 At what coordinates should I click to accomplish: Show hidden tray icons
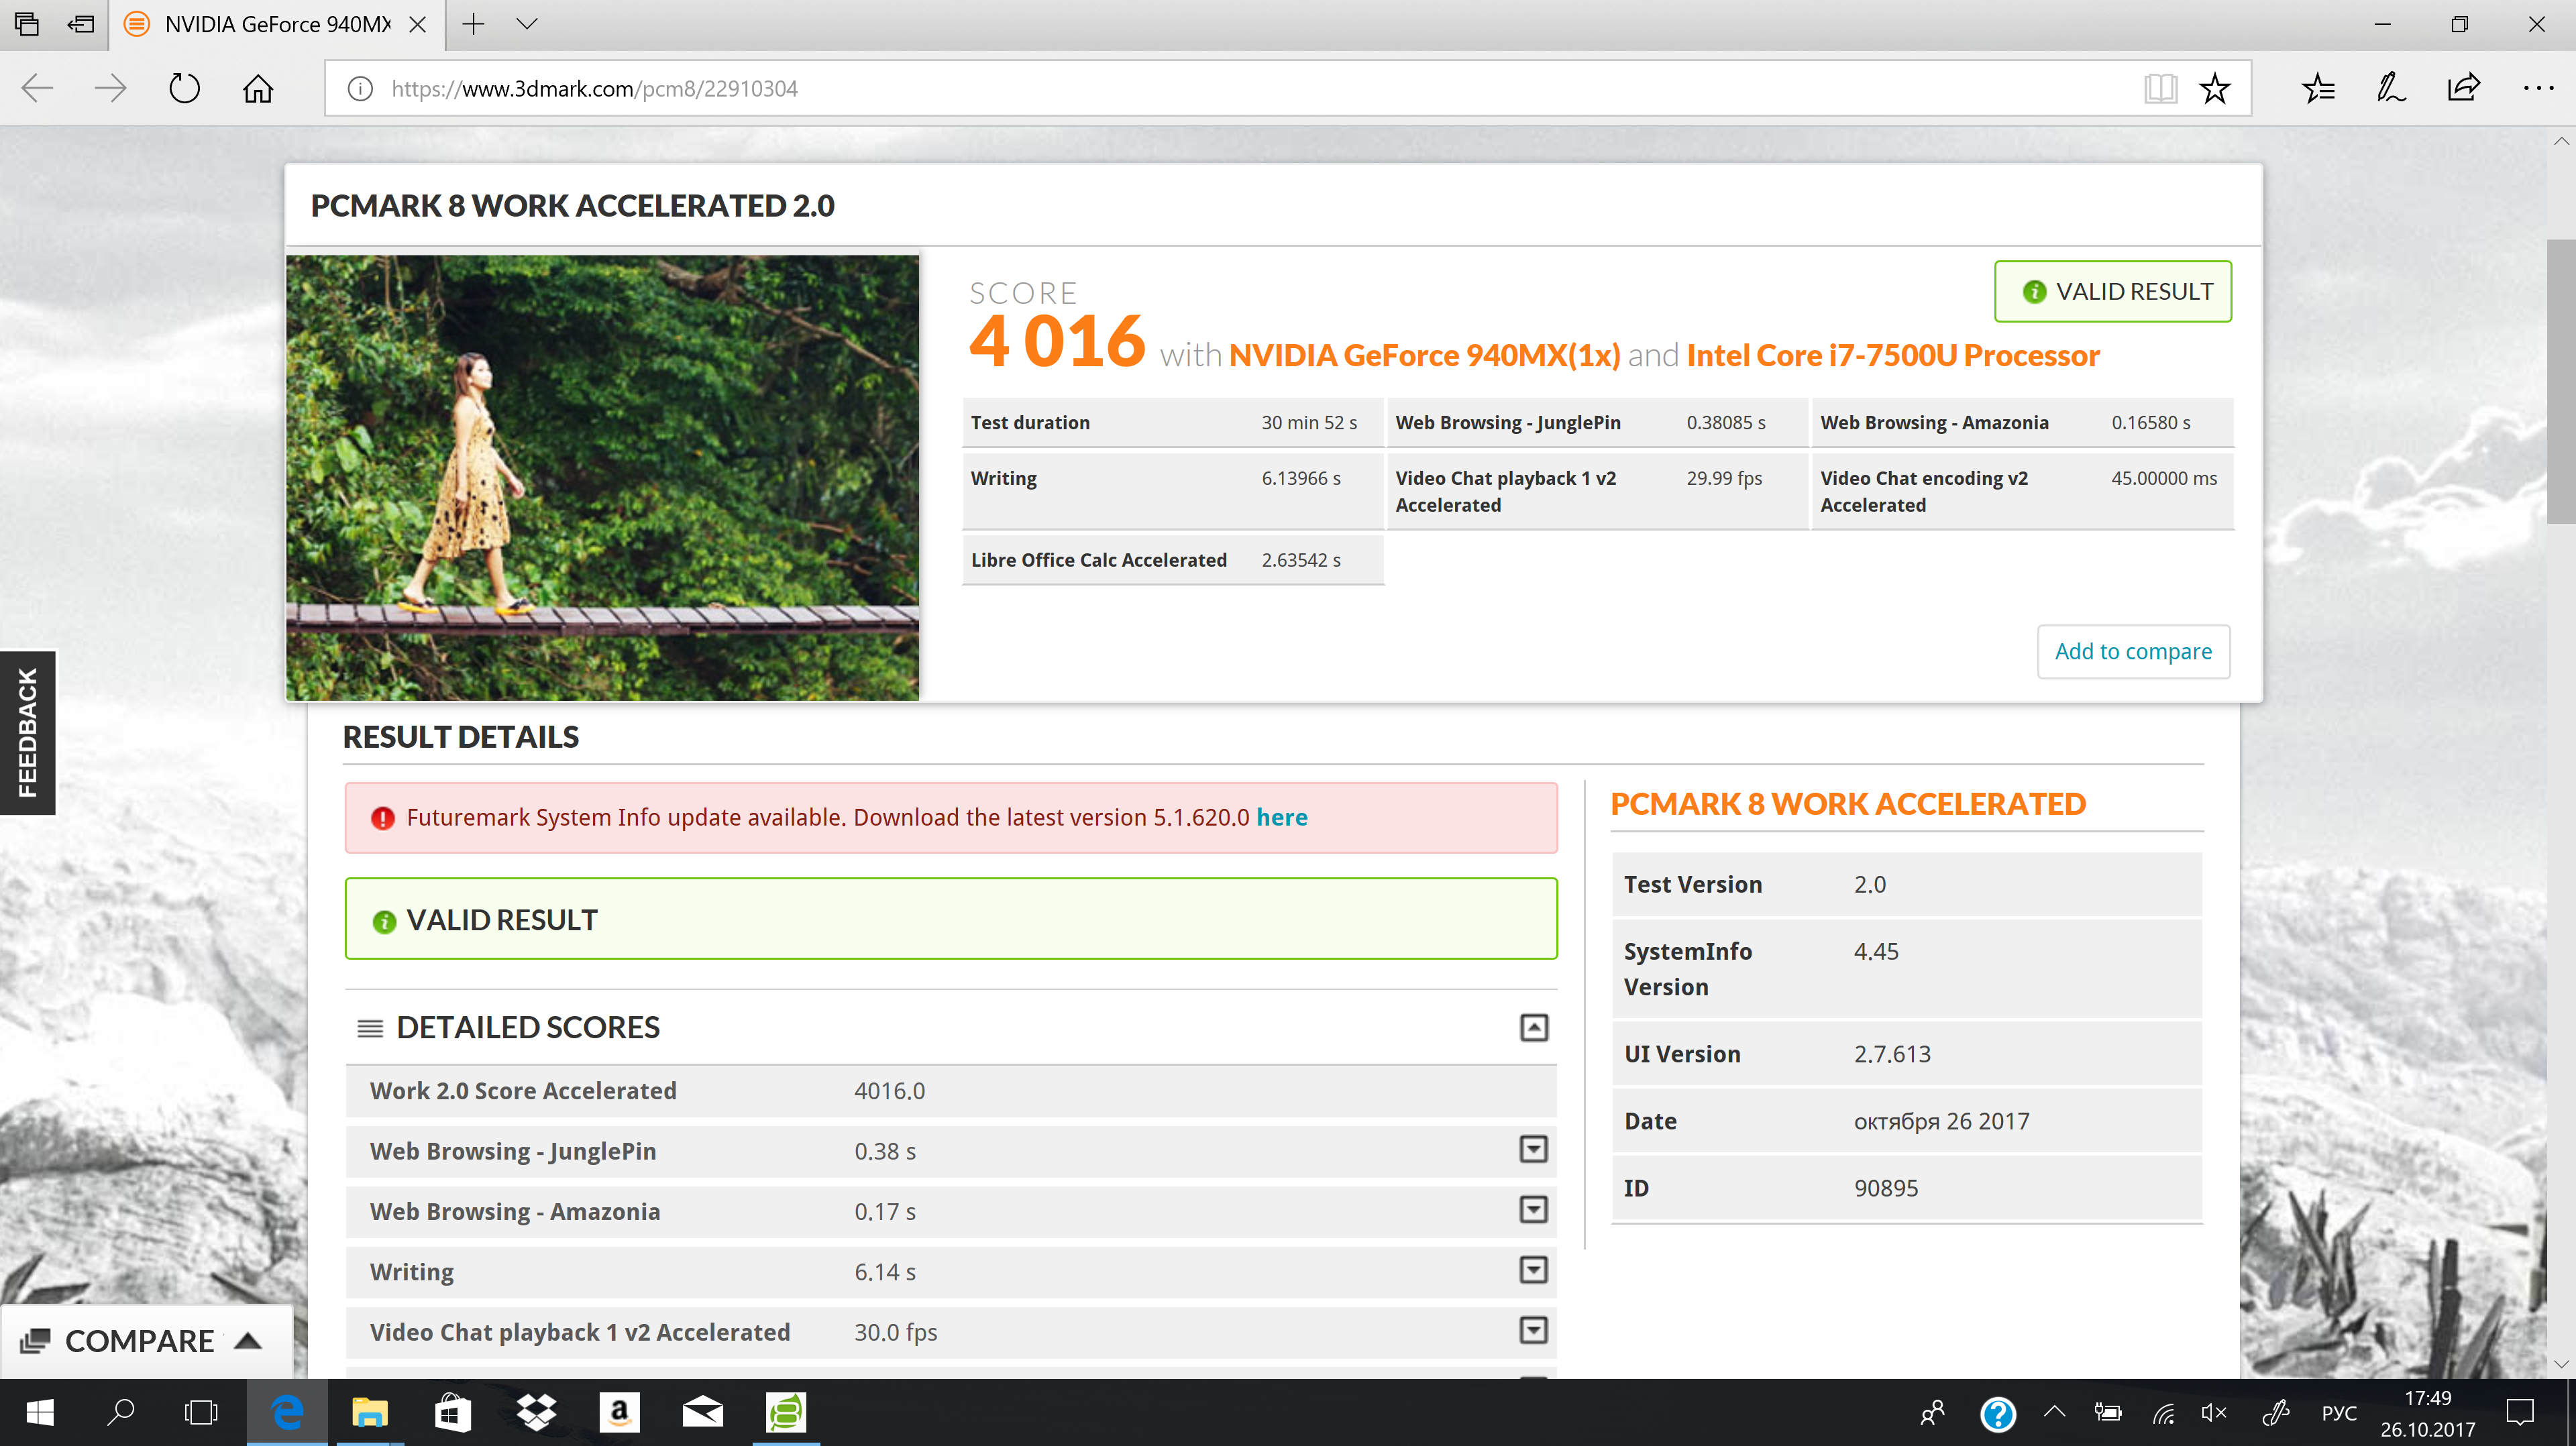point(2054,1412)
